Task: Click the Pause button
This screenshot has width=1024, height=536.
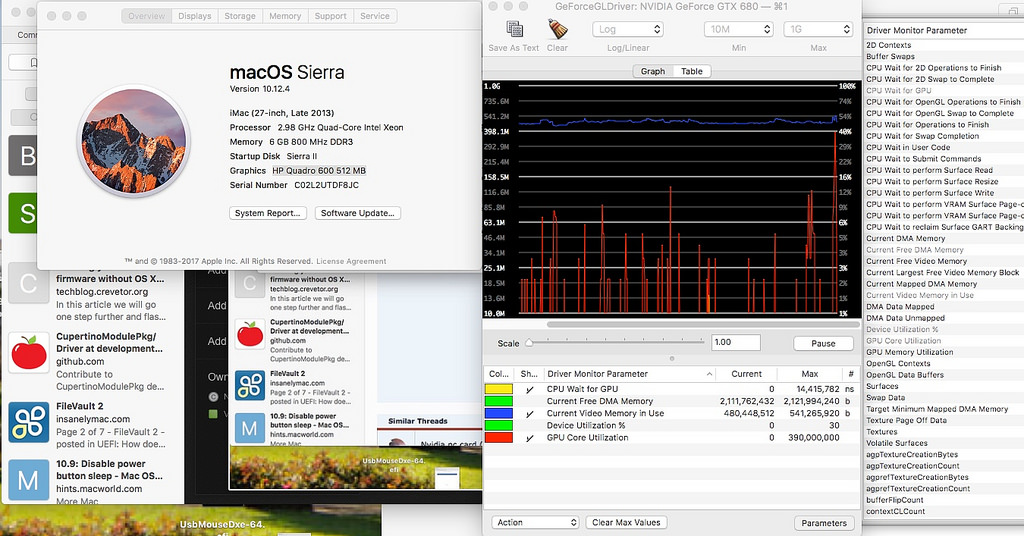Action: click(823, 343)
